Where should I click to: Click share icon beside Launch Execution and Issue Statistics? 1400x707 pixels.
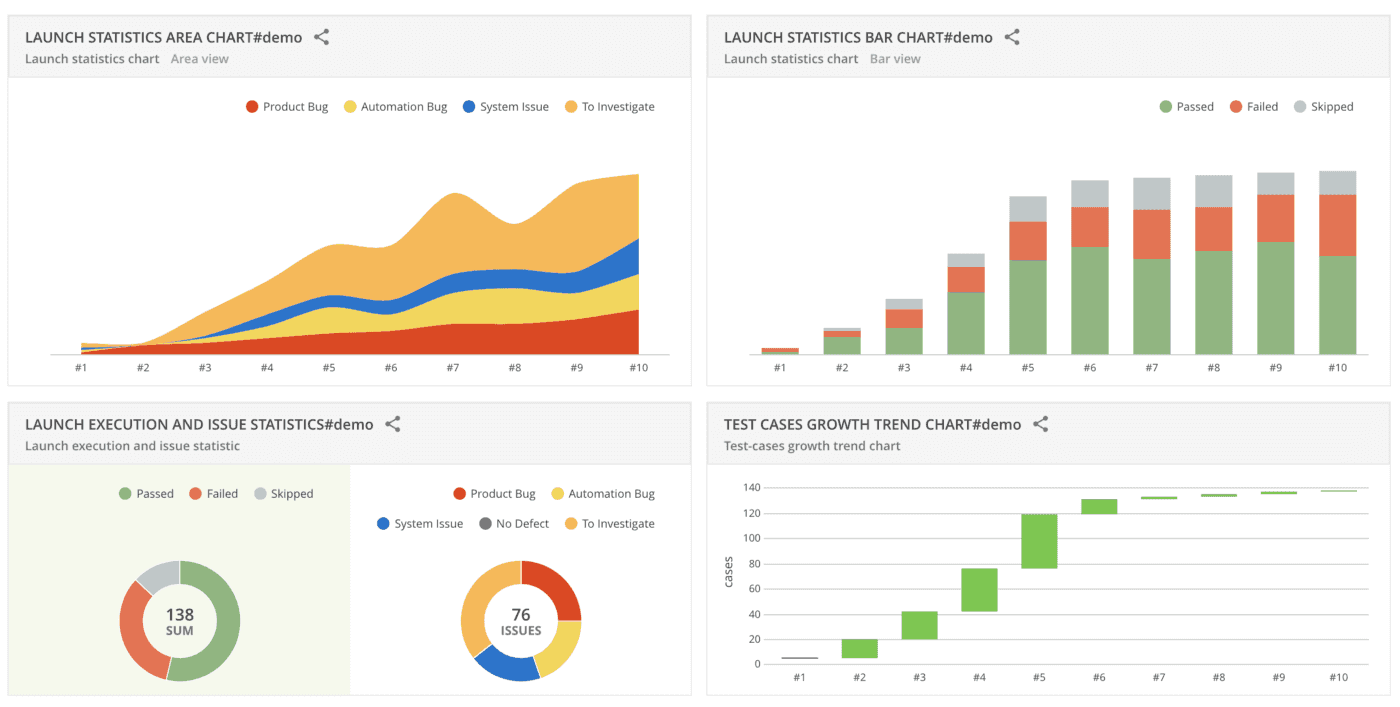pos(393,424)
